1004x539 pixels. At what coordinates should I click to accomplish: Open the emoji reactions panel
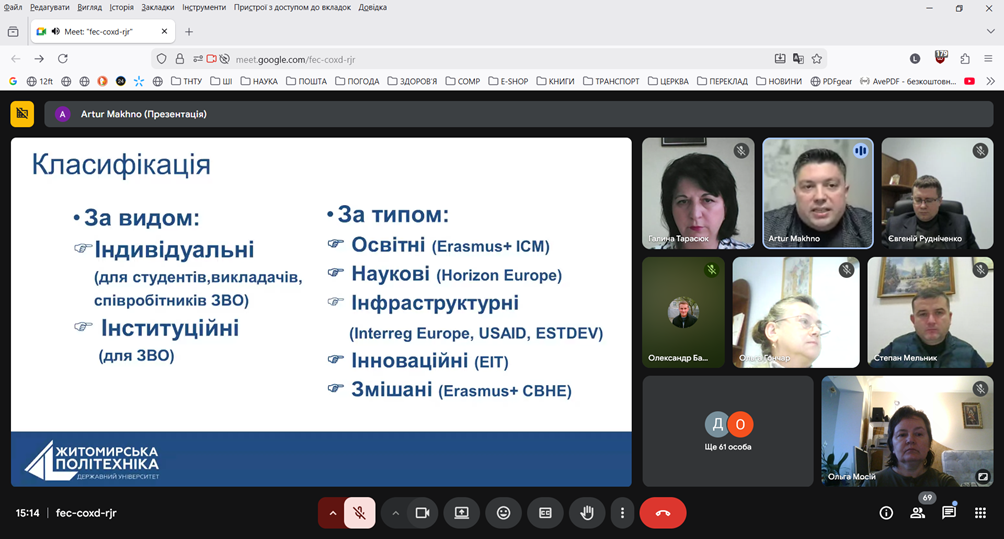(503, 513)
